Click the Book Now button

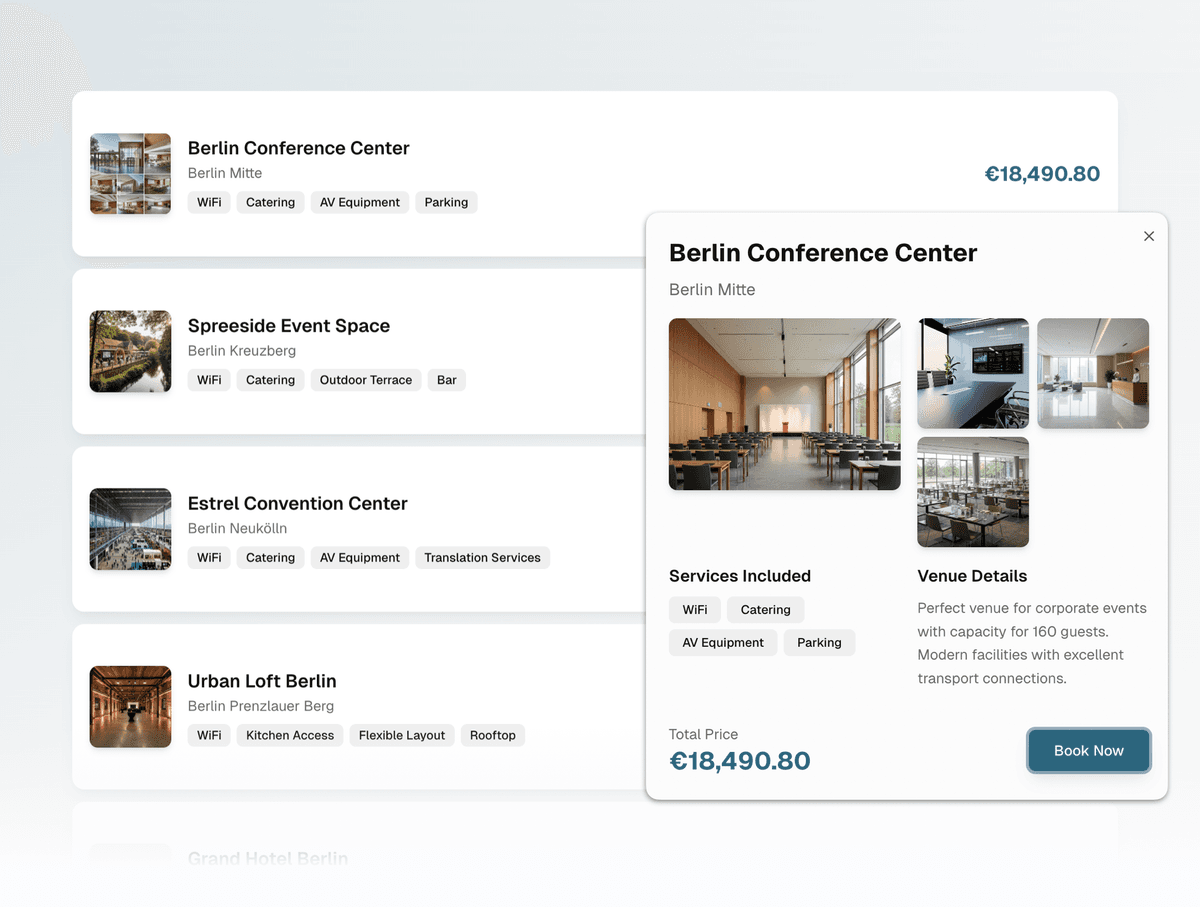tap(1088, 751)
